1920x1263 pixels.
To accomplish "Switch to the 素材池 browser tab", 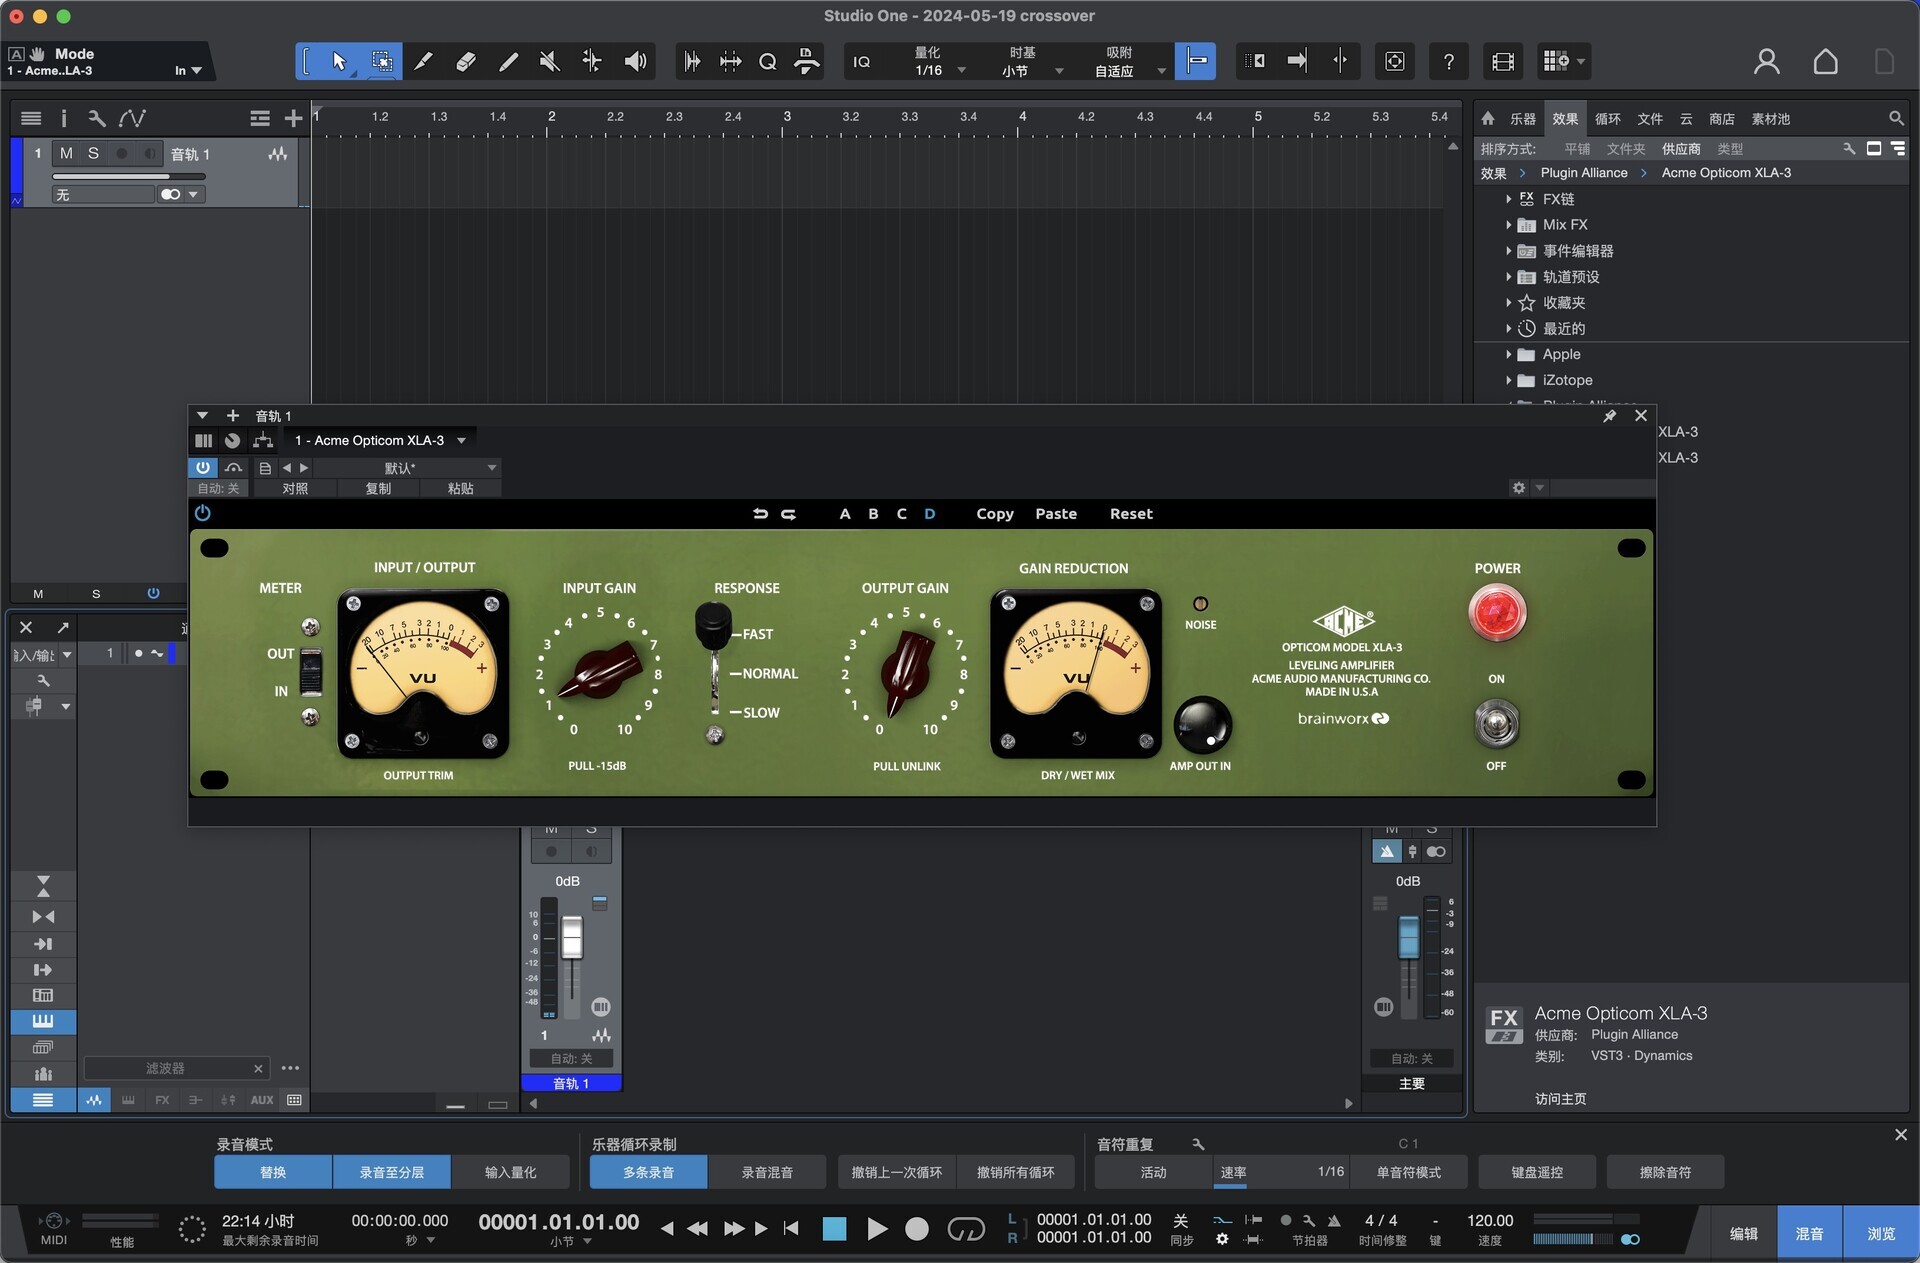I will point(1770,119).
